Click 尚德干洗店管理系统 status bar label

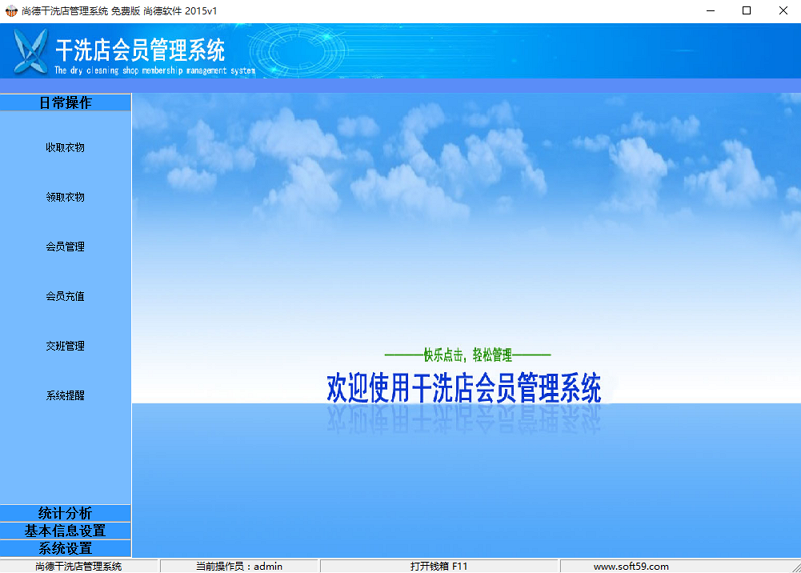[78, 566]
